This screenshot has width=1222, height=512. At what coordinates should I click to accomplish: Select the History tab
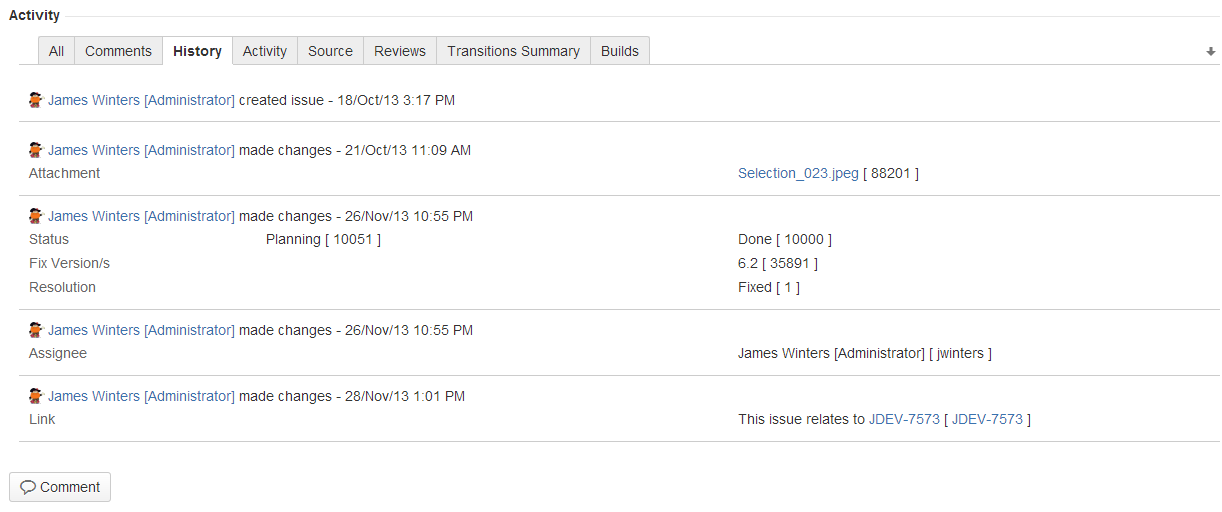point(197,51)
